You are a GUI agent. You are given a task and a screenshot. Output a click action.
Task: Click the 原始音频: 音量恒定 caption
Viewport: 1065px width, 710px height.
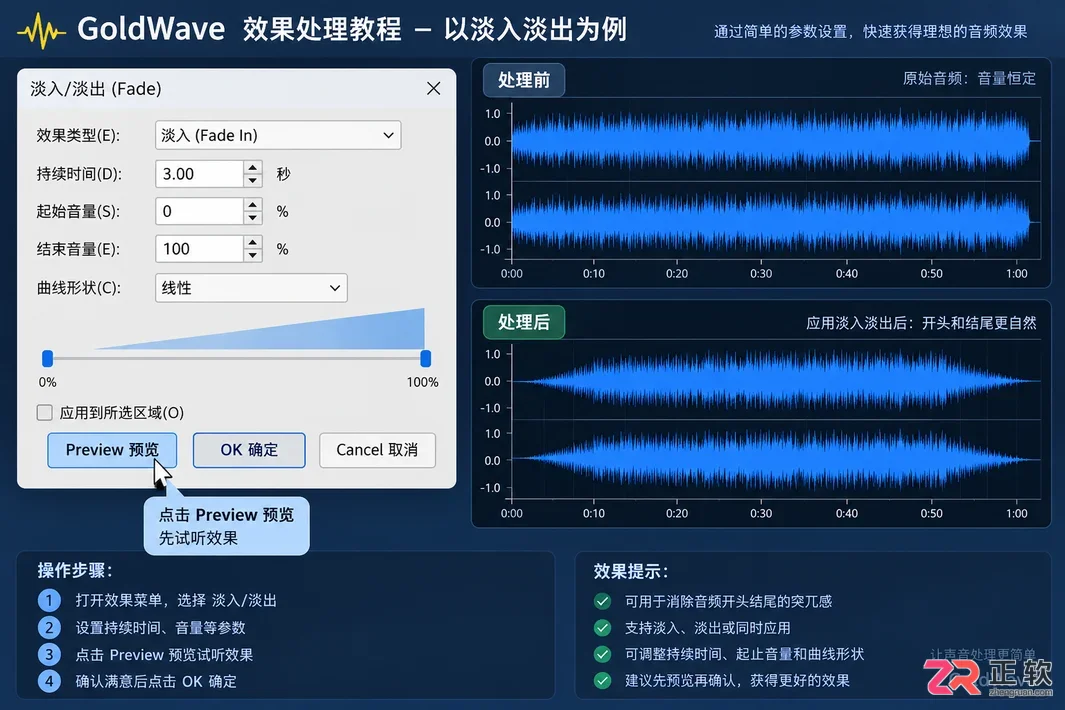click(x=969, y=79)
